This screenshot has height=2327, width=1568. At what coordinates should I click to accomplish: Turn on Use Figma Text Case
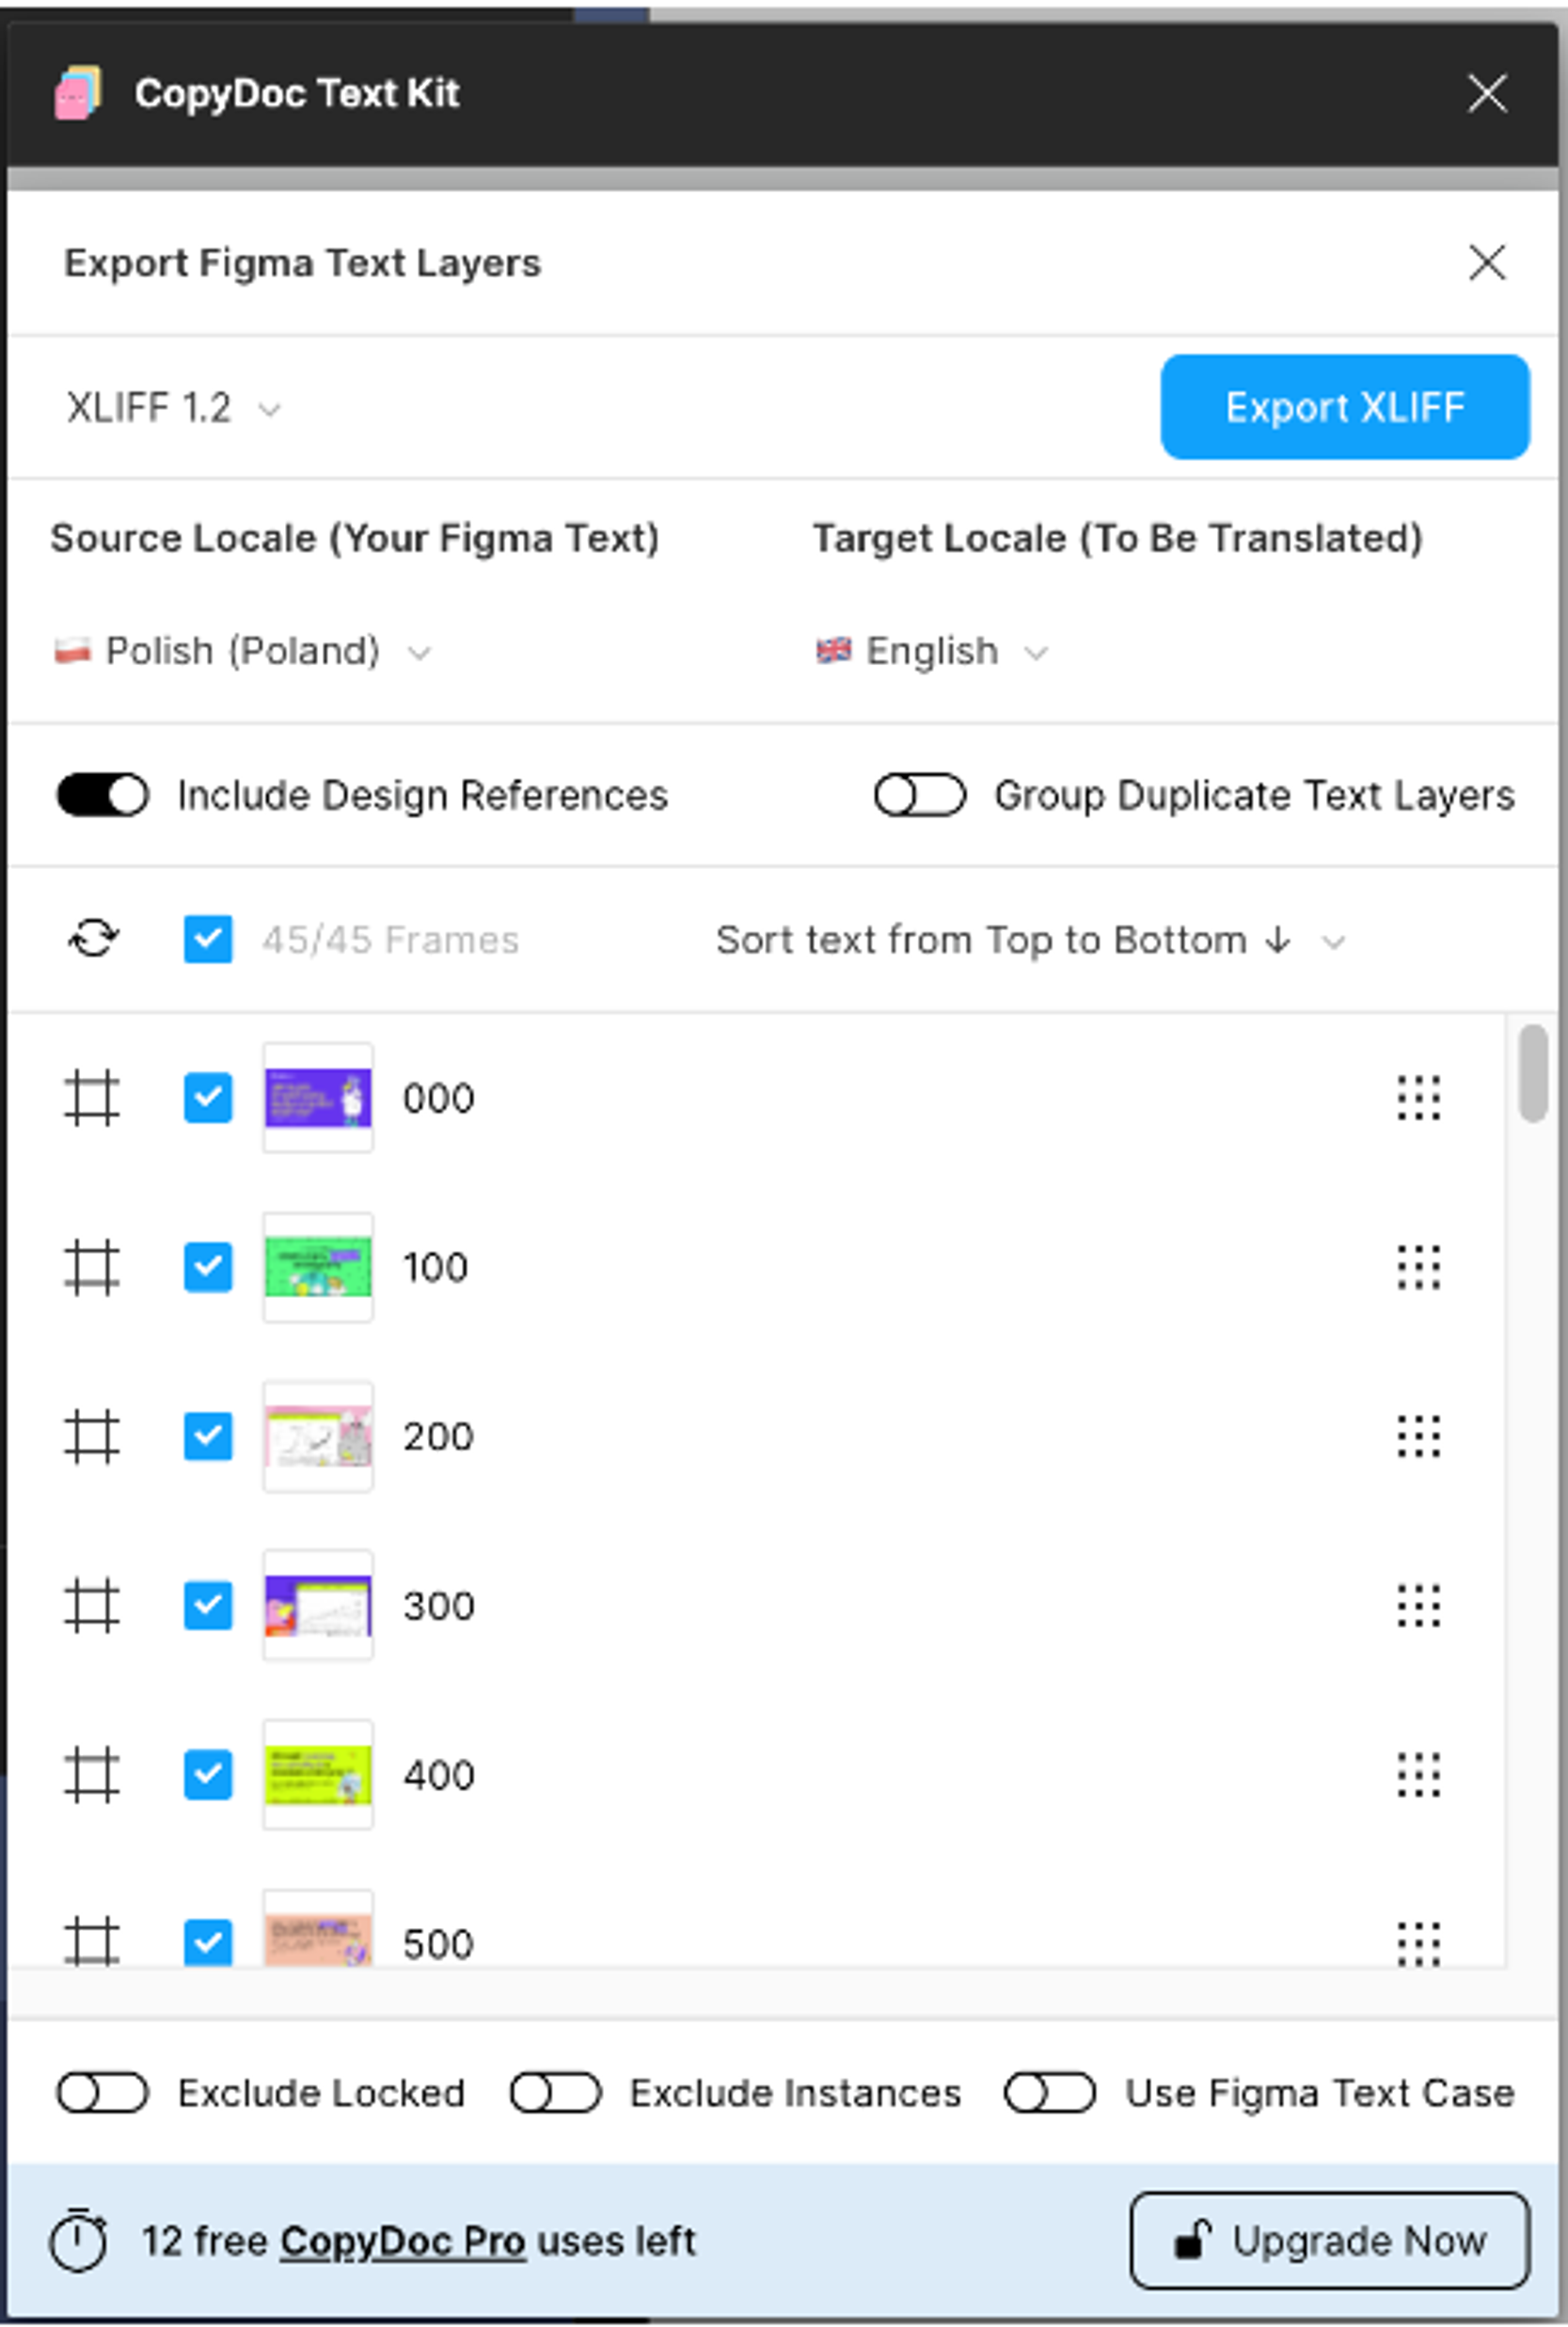click(1049, 2092)
